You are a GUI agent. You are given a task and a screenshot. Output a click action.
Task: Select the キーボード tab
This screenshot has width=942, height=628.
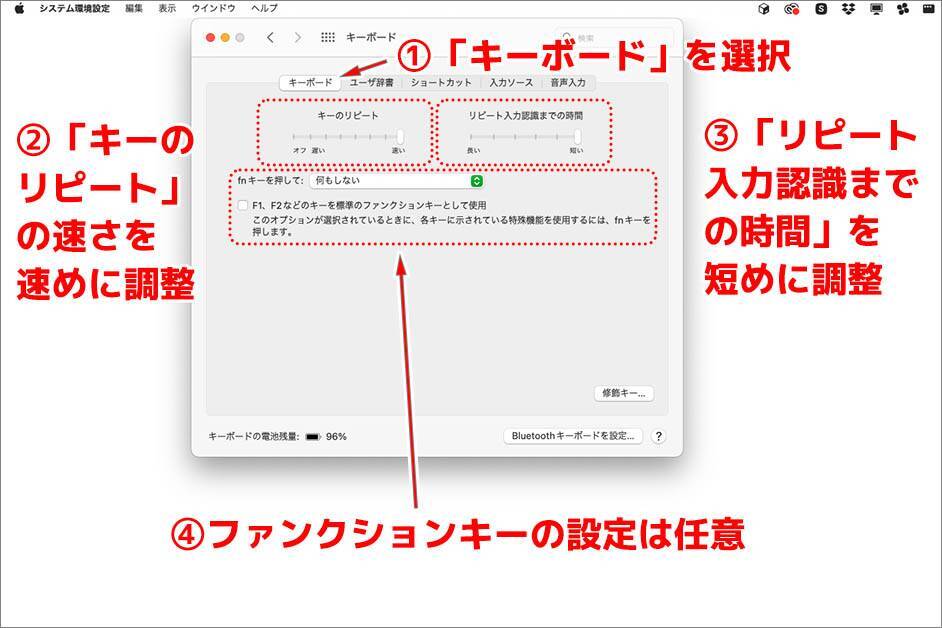click(310, 82)
